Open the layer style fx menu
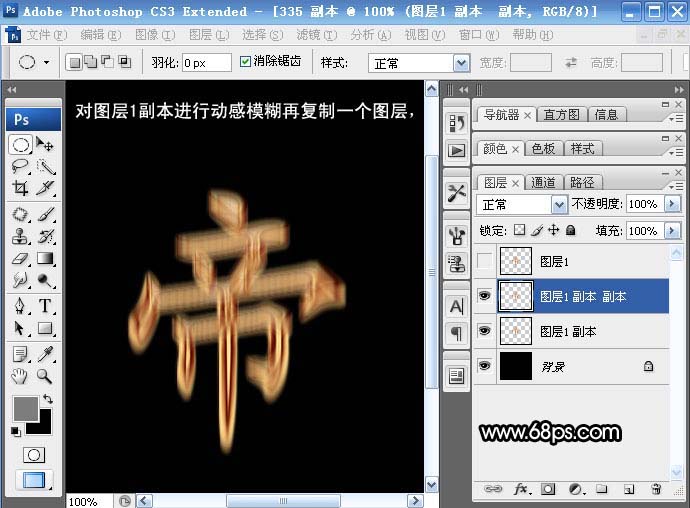 tap(521, 489)
